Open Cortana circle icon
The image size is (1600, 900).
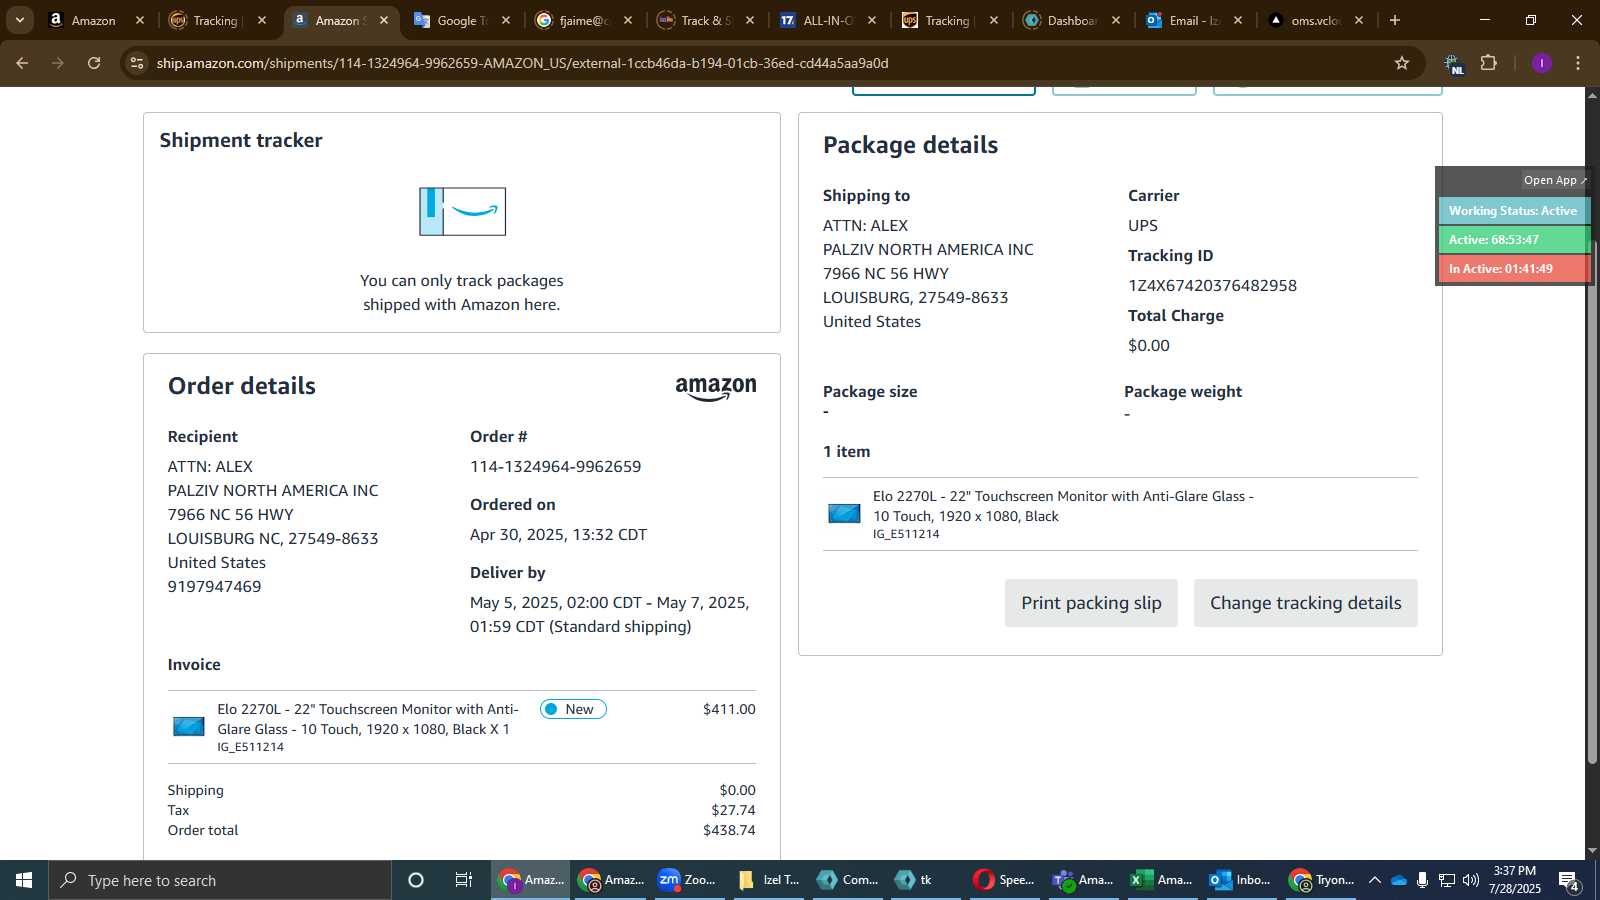[x=416, y=880]
